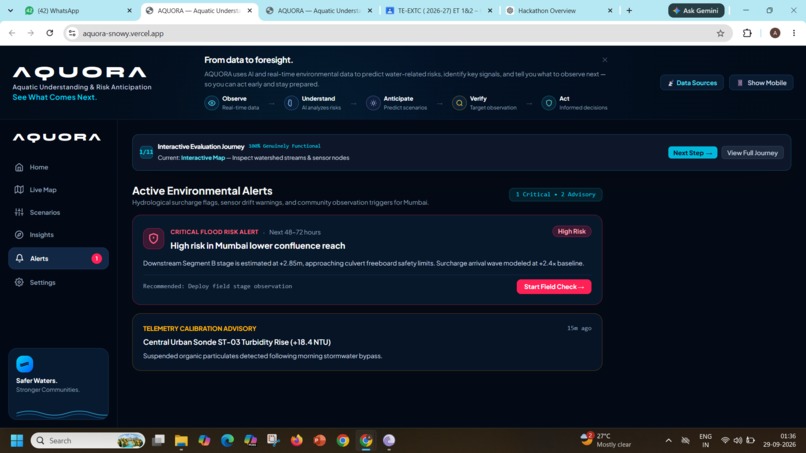
Task: Open the Chrome profile avatar
Action: coord(775,33)
